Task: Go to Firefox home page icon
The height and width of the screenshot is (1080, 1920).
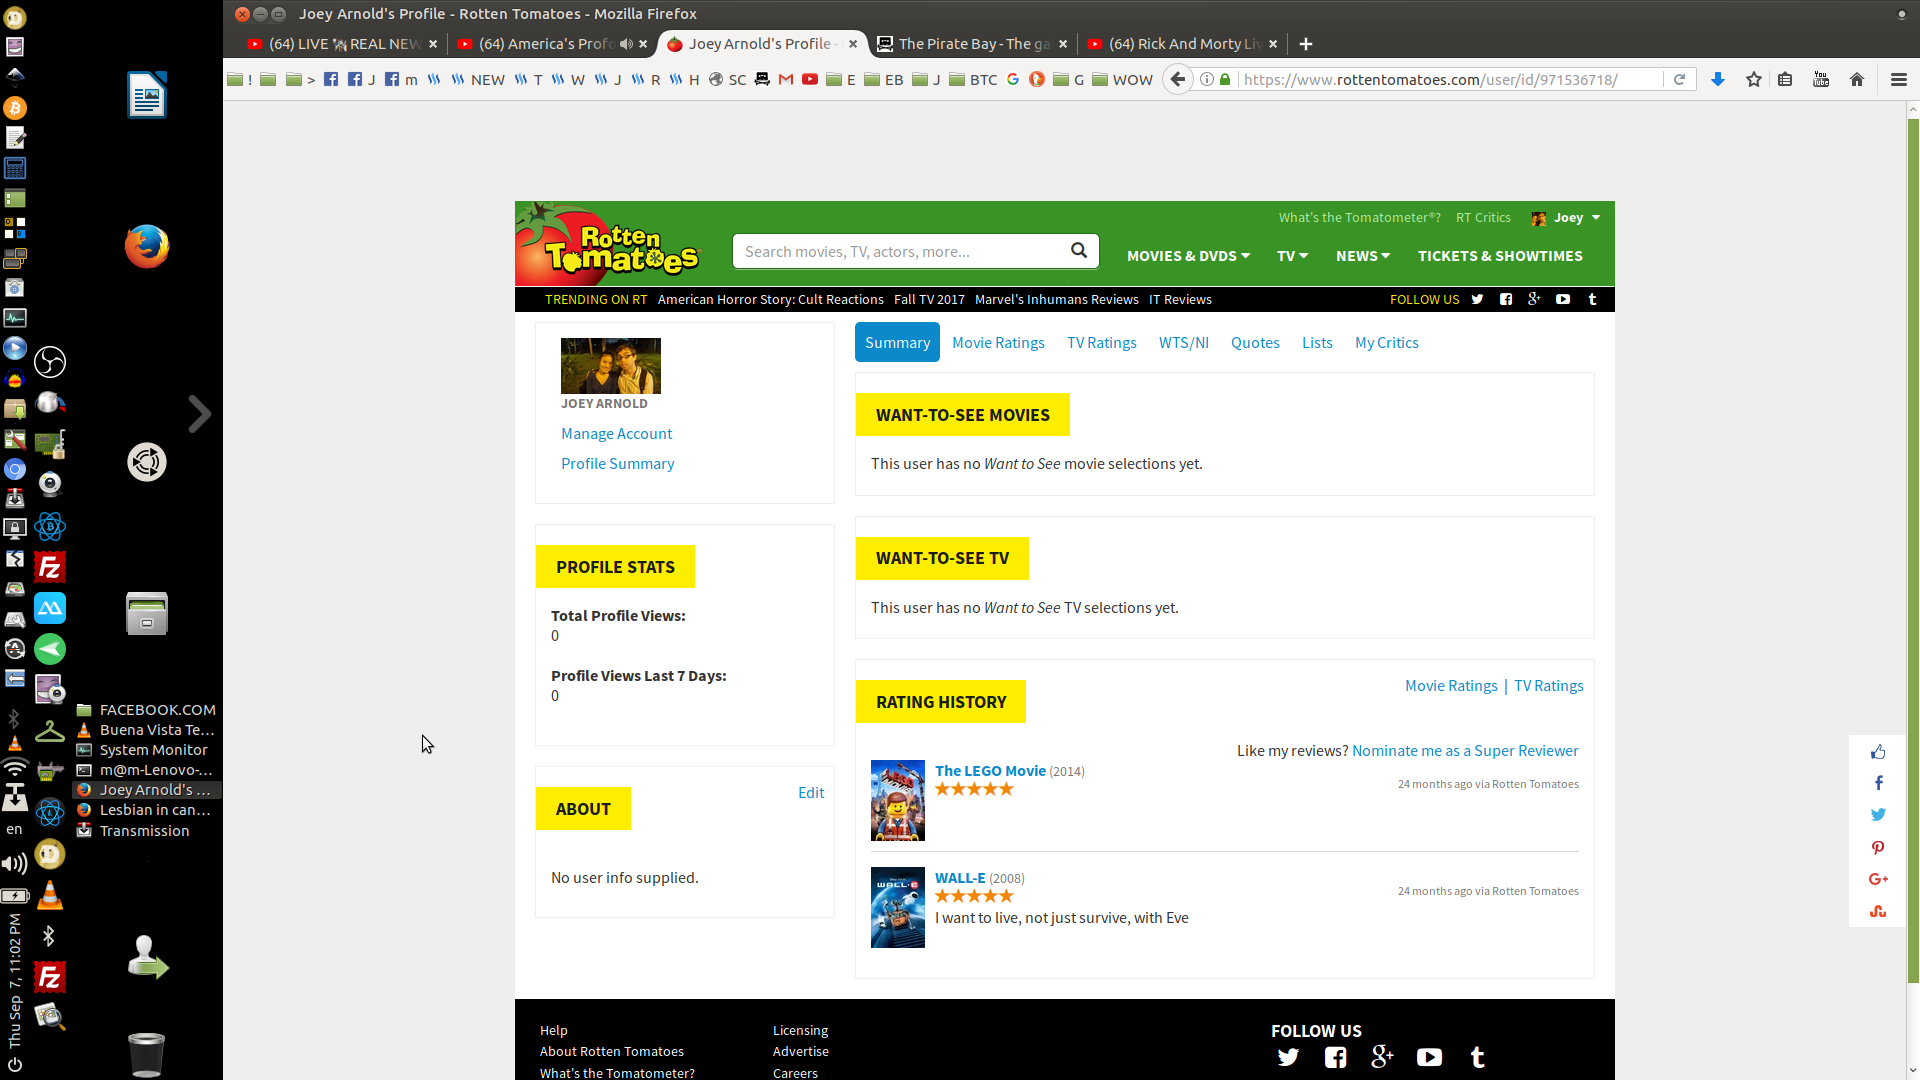Action: [x=1857, y=79]
